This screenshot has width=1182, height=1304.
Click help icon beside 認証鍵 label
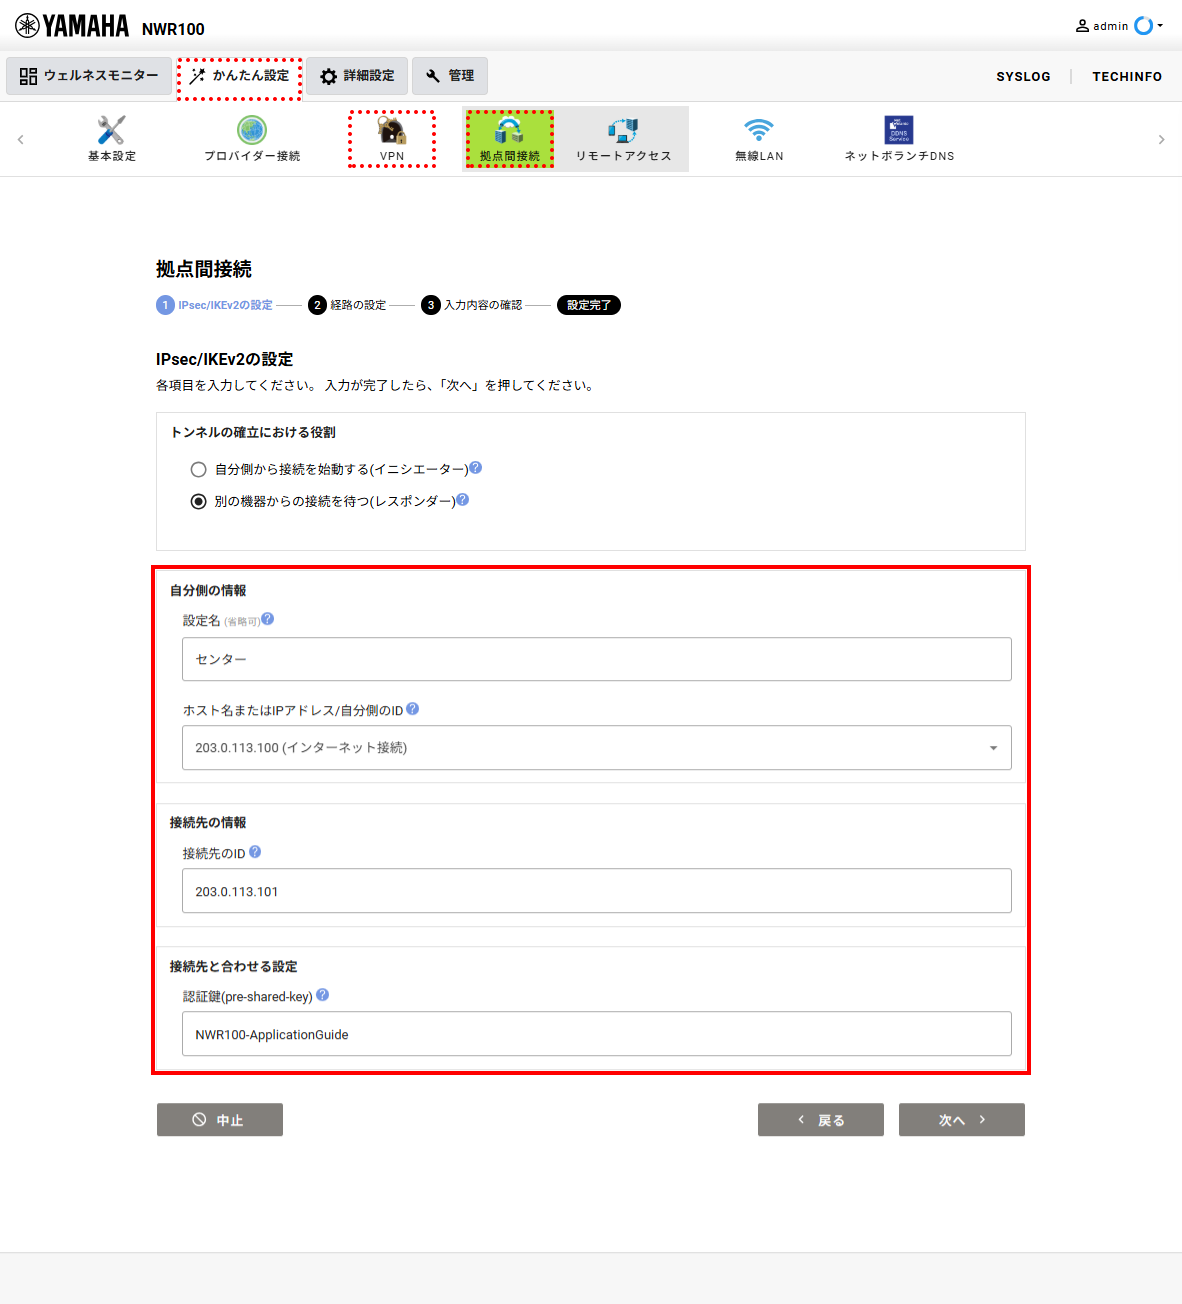pos(322,995)
